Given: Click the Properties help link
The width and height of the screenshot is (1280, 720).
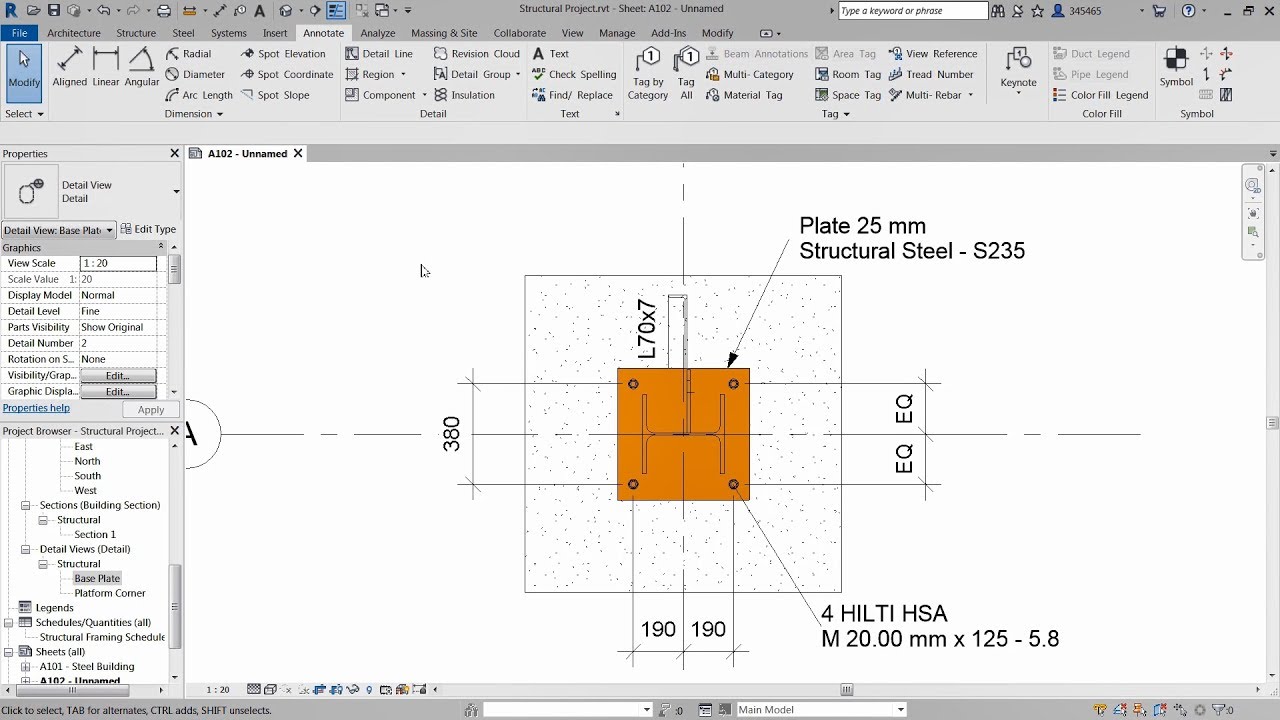Looking at the screenshot, I should (x=37, y=407).
